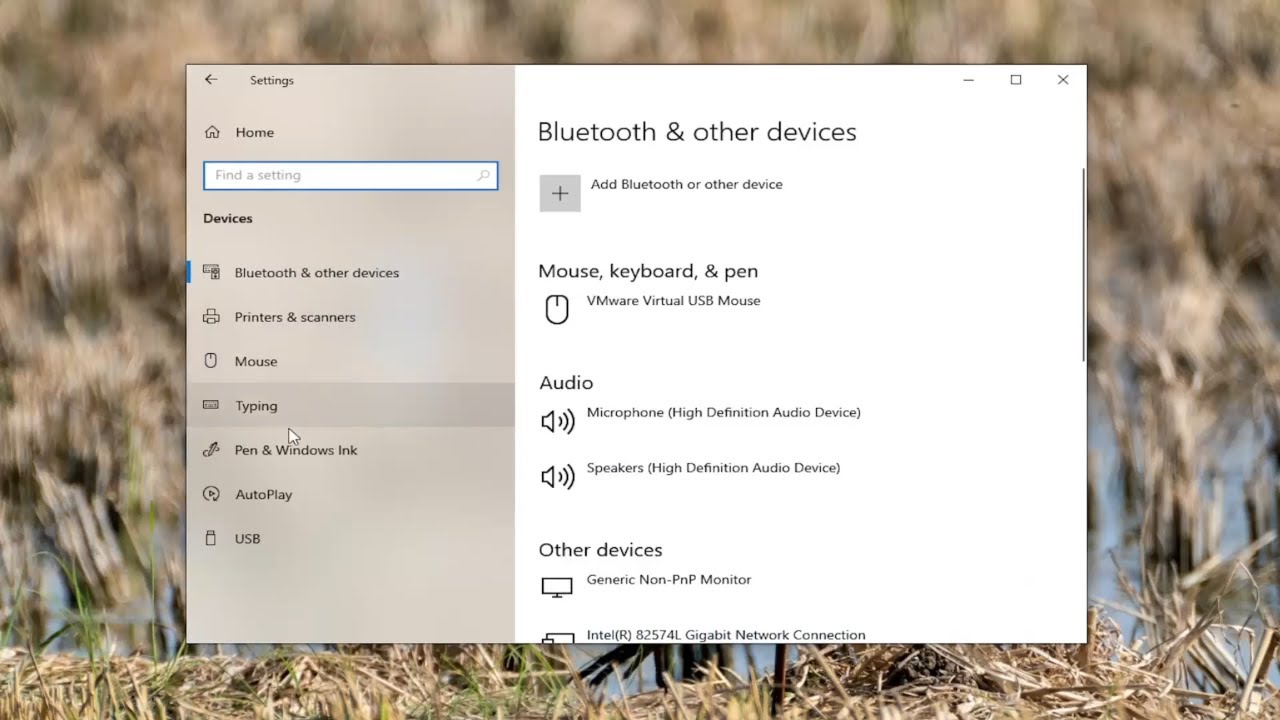Click the Printers & scanners sidebar icon
The width and height of the screenshot is (1280, 720).
tap(211, 317)
